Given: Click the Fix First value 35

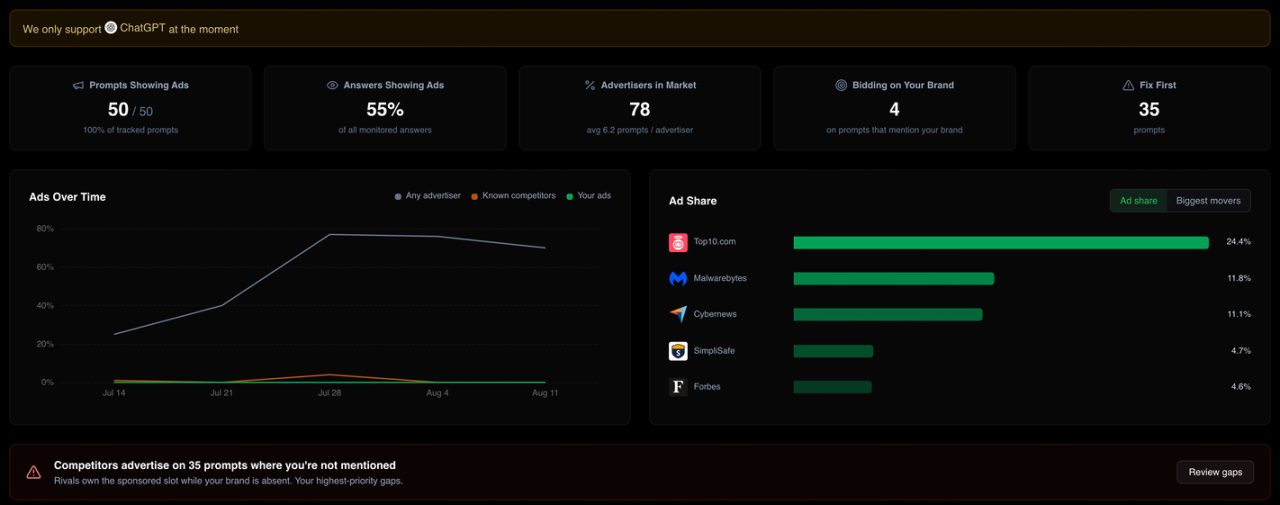Looking at the screenshot, I should coord(1149,110).
